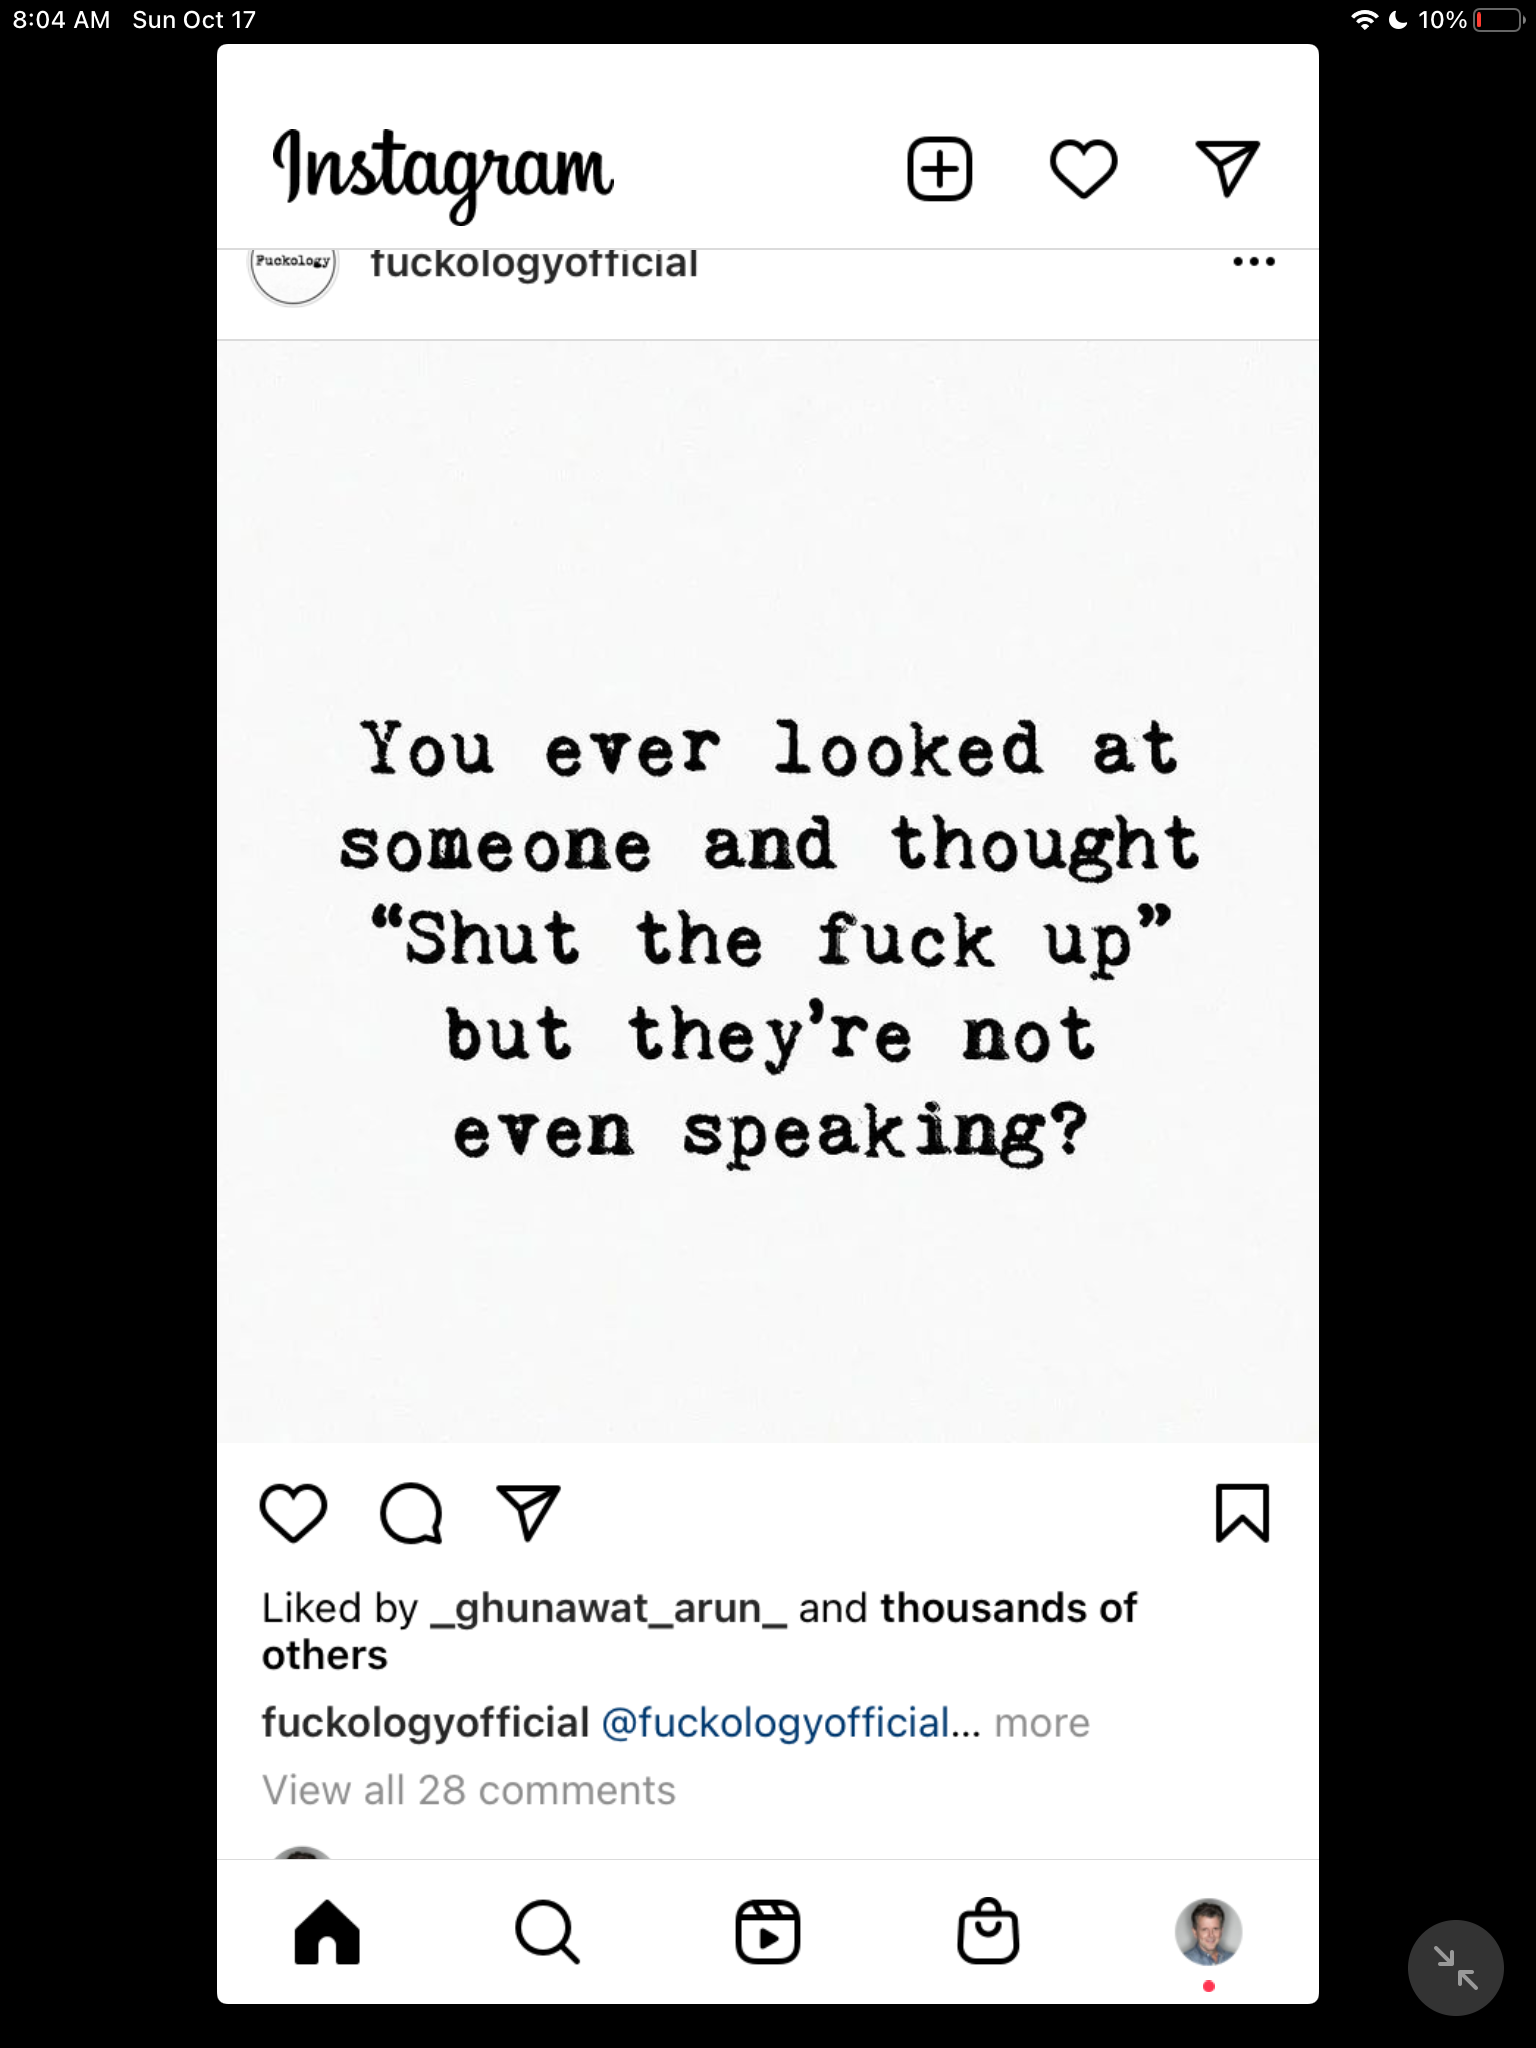
Task: Open the three-dot post options menu
Action: pyautogui.click(x=1253, y=262)
